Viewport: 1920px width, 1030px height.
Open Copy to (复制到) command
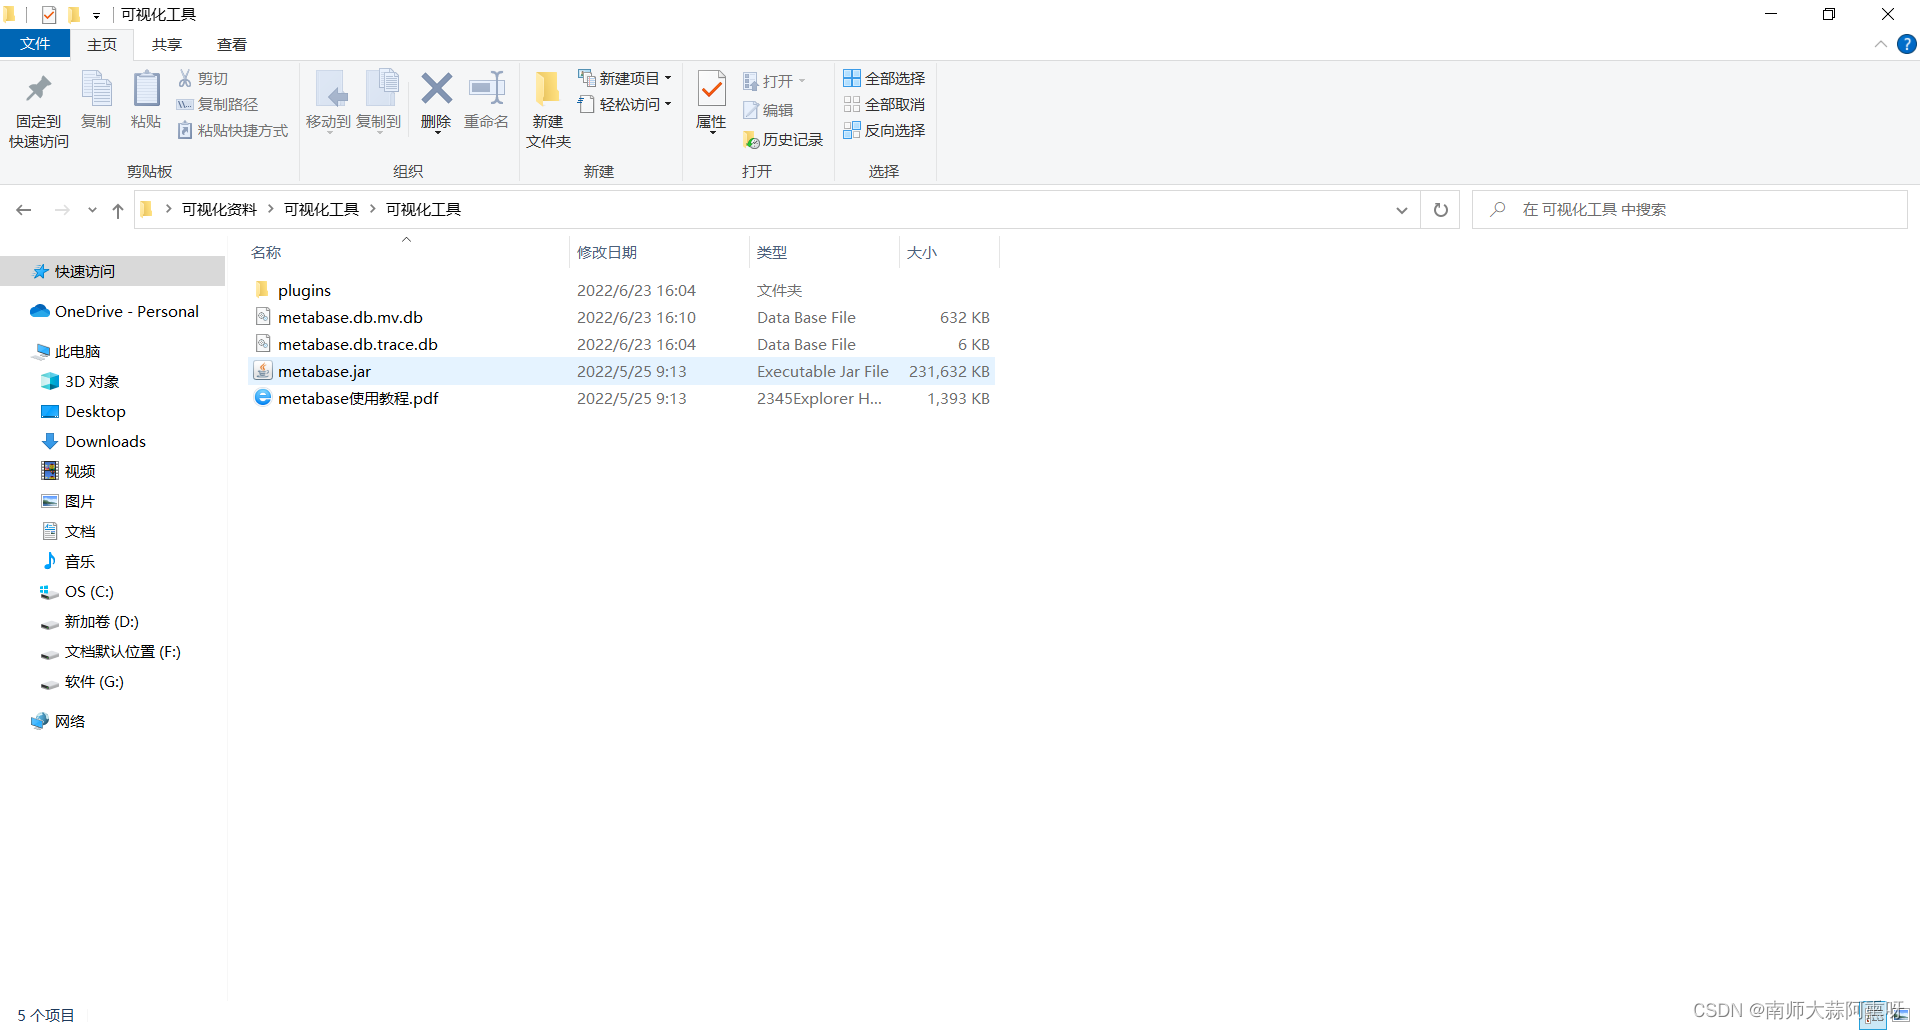click(x=379, y=100)
